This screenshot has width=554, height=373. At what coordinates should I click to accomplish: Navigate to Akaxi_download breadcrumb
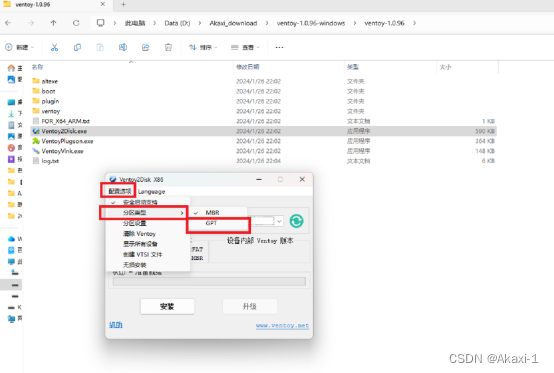point(233,23)
